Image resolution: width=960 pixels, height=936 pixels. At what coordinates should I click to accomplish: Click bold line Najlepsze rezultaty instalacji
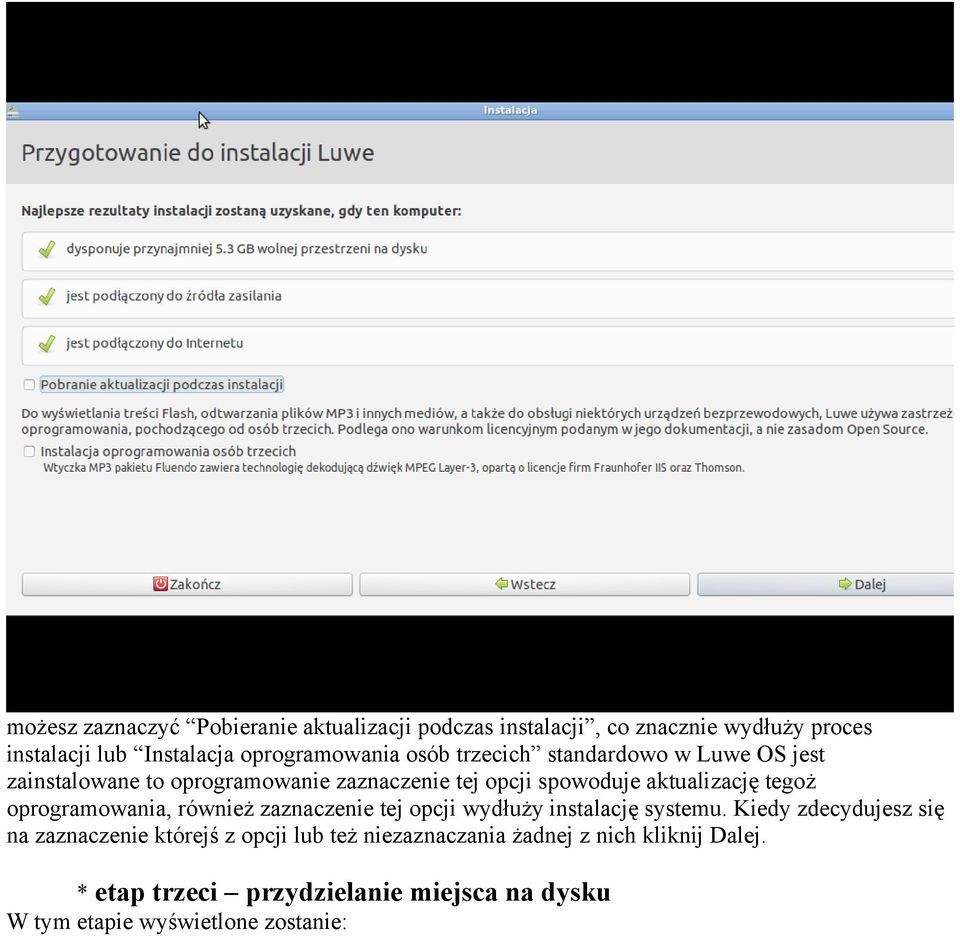pyautogui.click(x=241, y=211)
